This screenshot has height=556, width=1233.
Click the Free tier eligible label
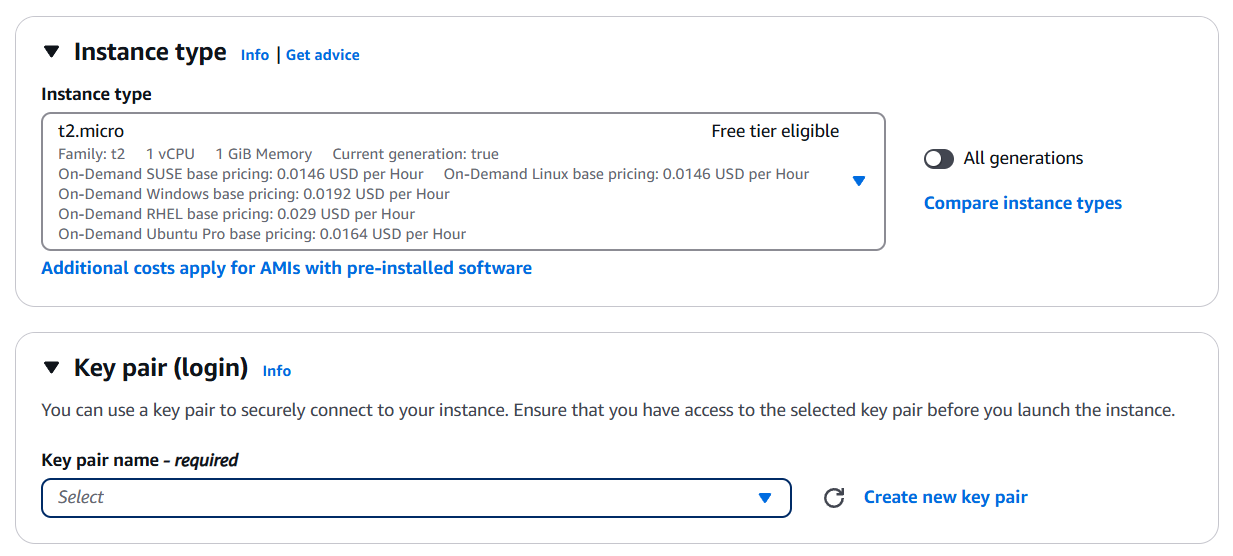(775, 131)
